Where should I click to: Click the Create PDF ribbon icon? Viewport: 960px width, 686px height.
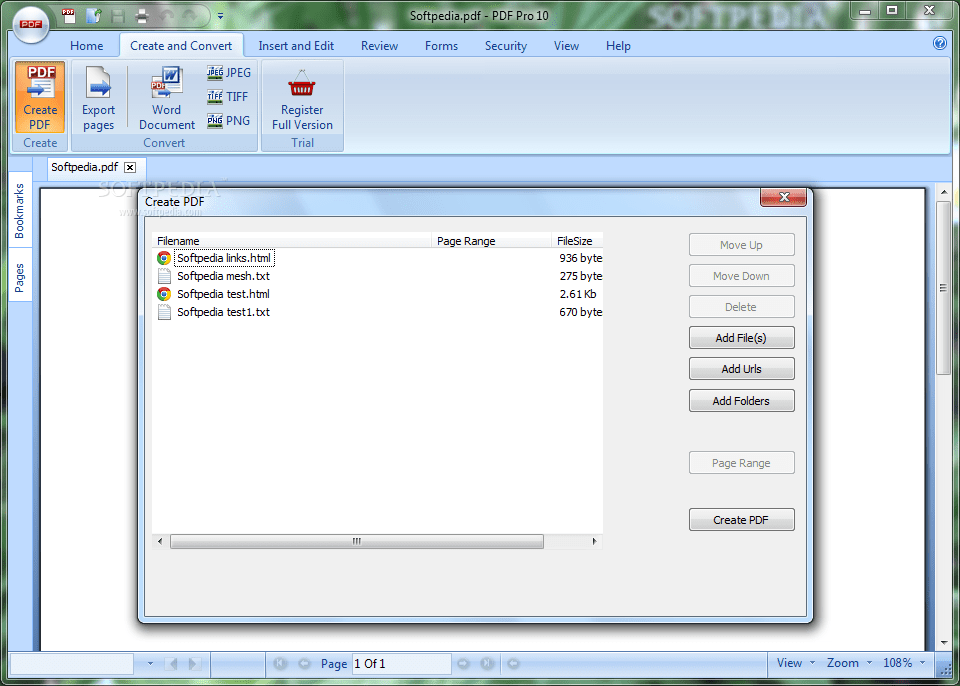(x=40, y=97)
